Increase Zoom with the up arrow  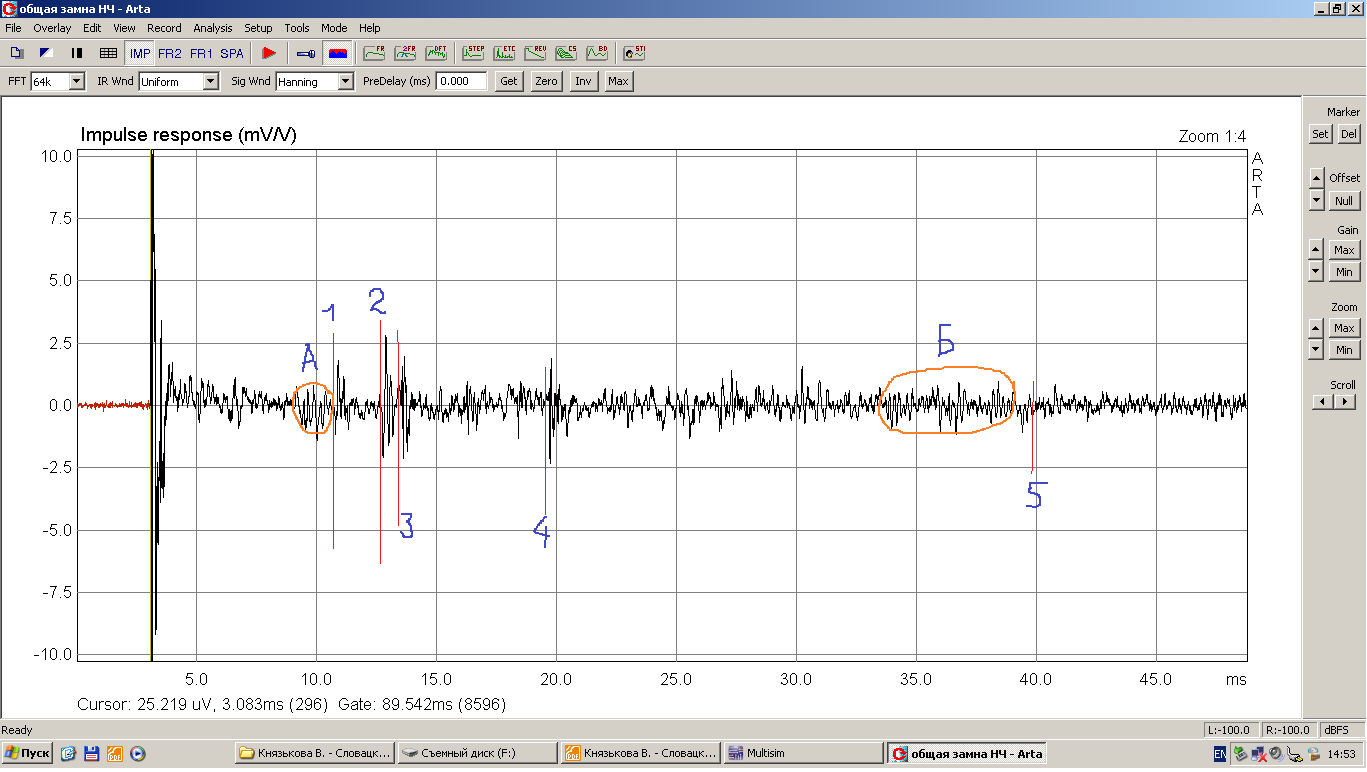click(x=1316, y=328)
